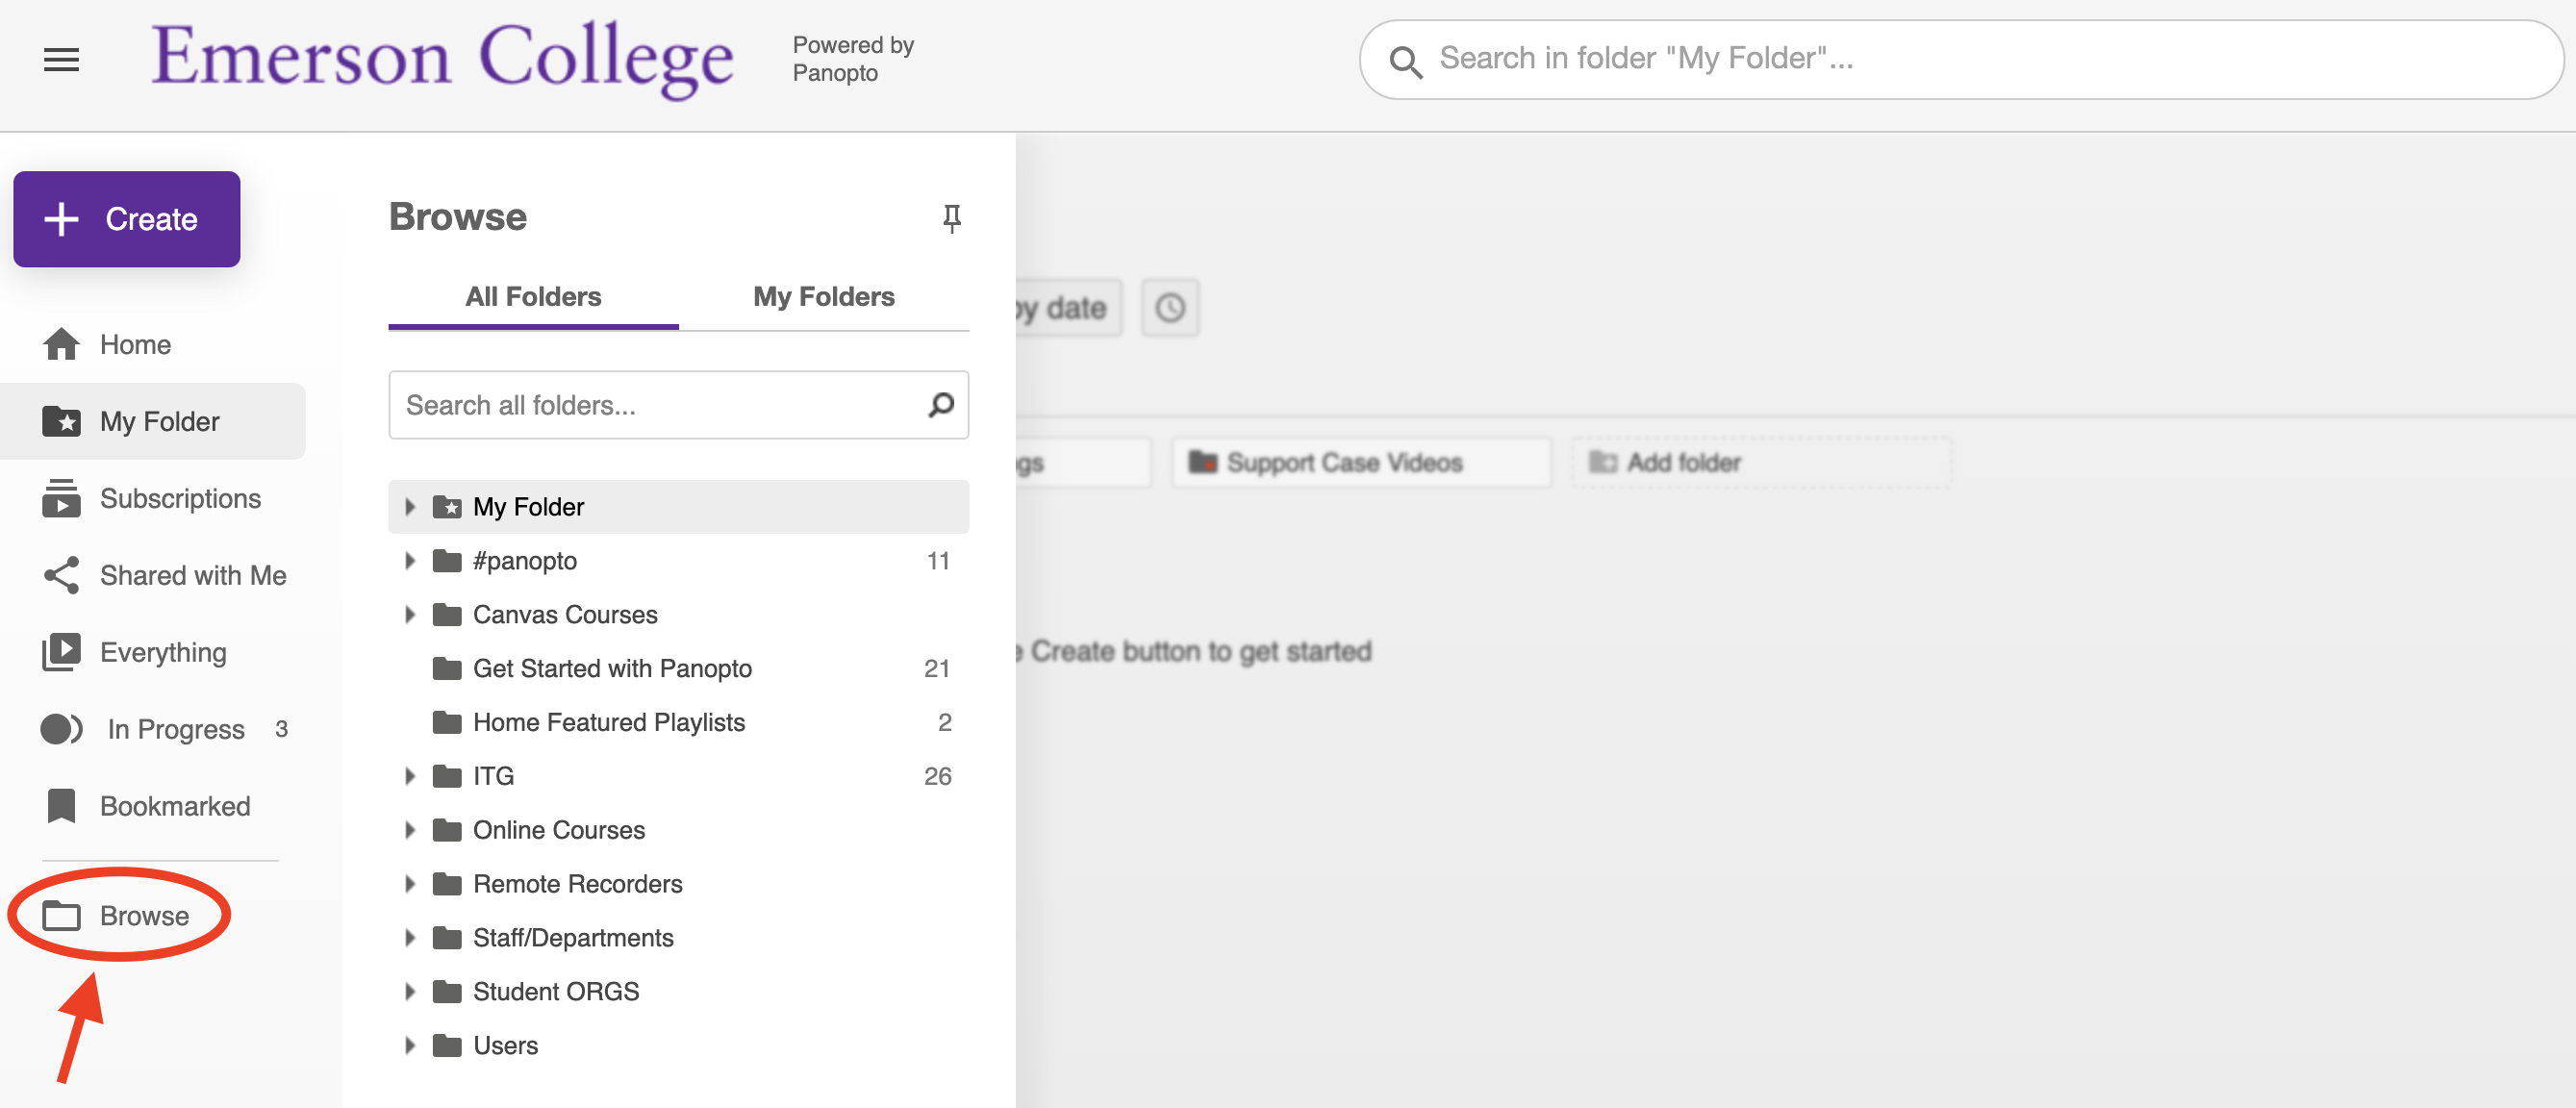Click the header search magnifier icon
Image resolution: width=2576 pixels, height=1108 pixels.
(1405, 61)
